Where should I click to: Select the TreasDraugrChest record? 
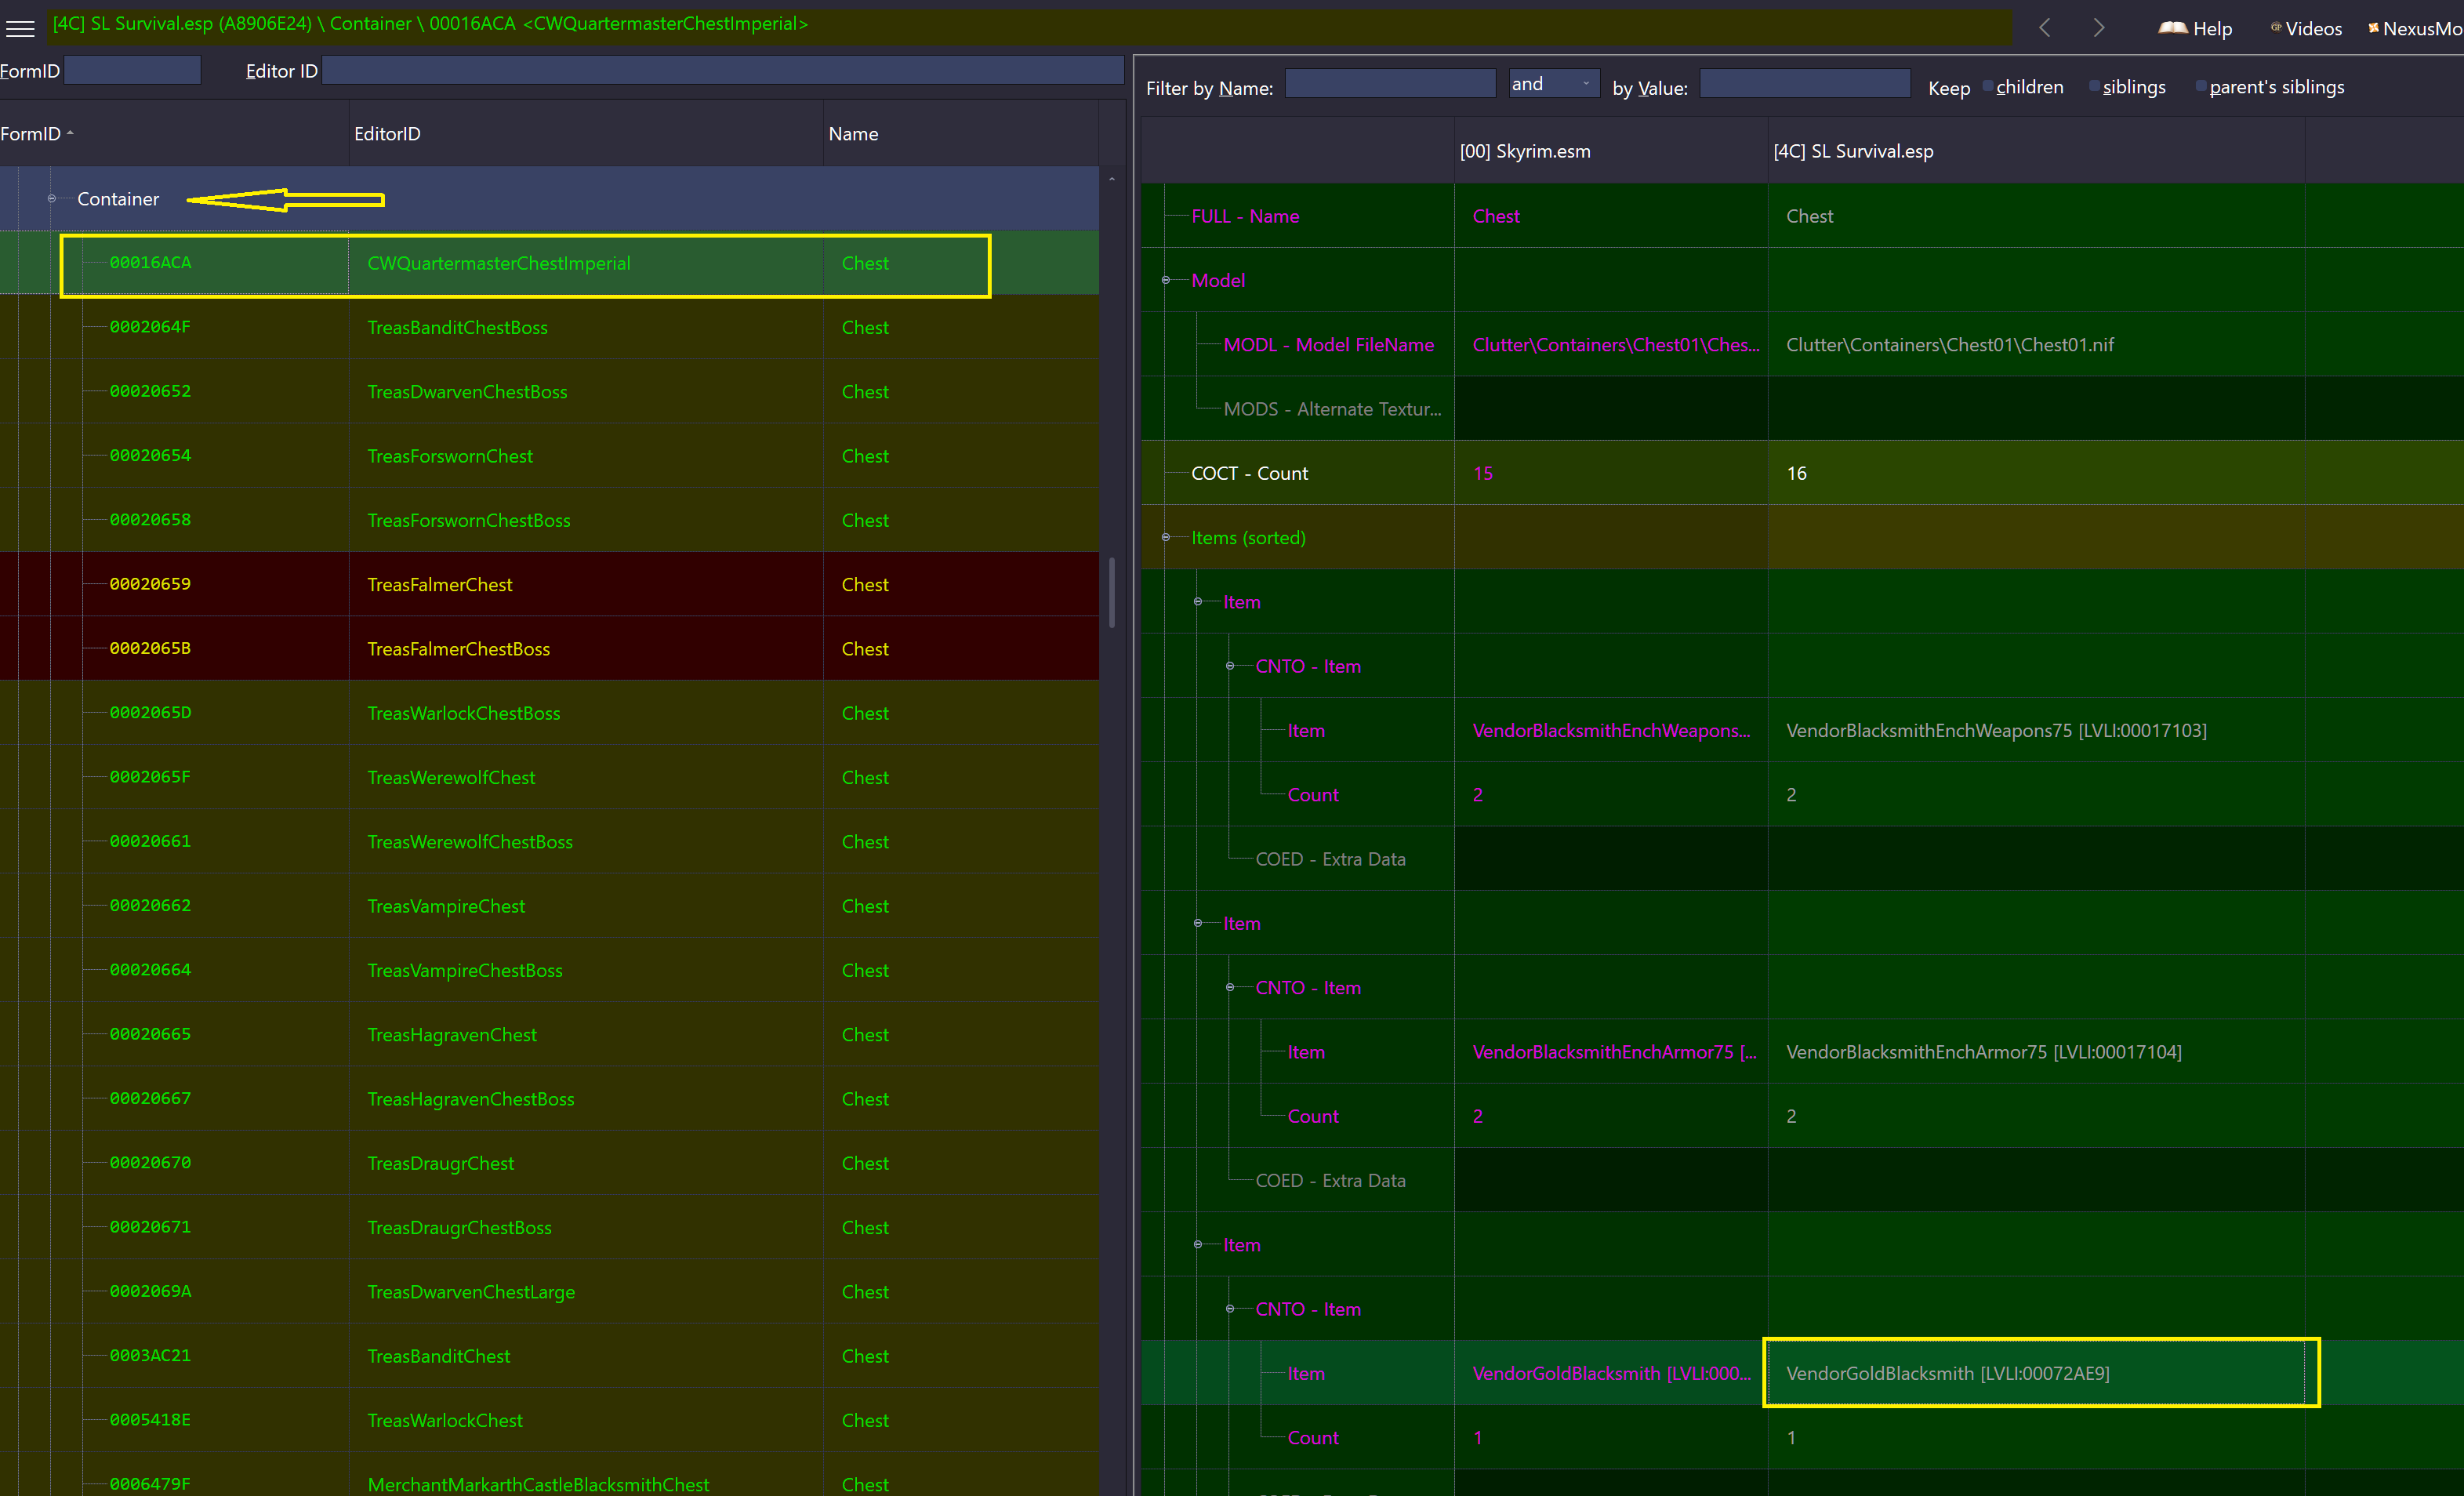549,1163
